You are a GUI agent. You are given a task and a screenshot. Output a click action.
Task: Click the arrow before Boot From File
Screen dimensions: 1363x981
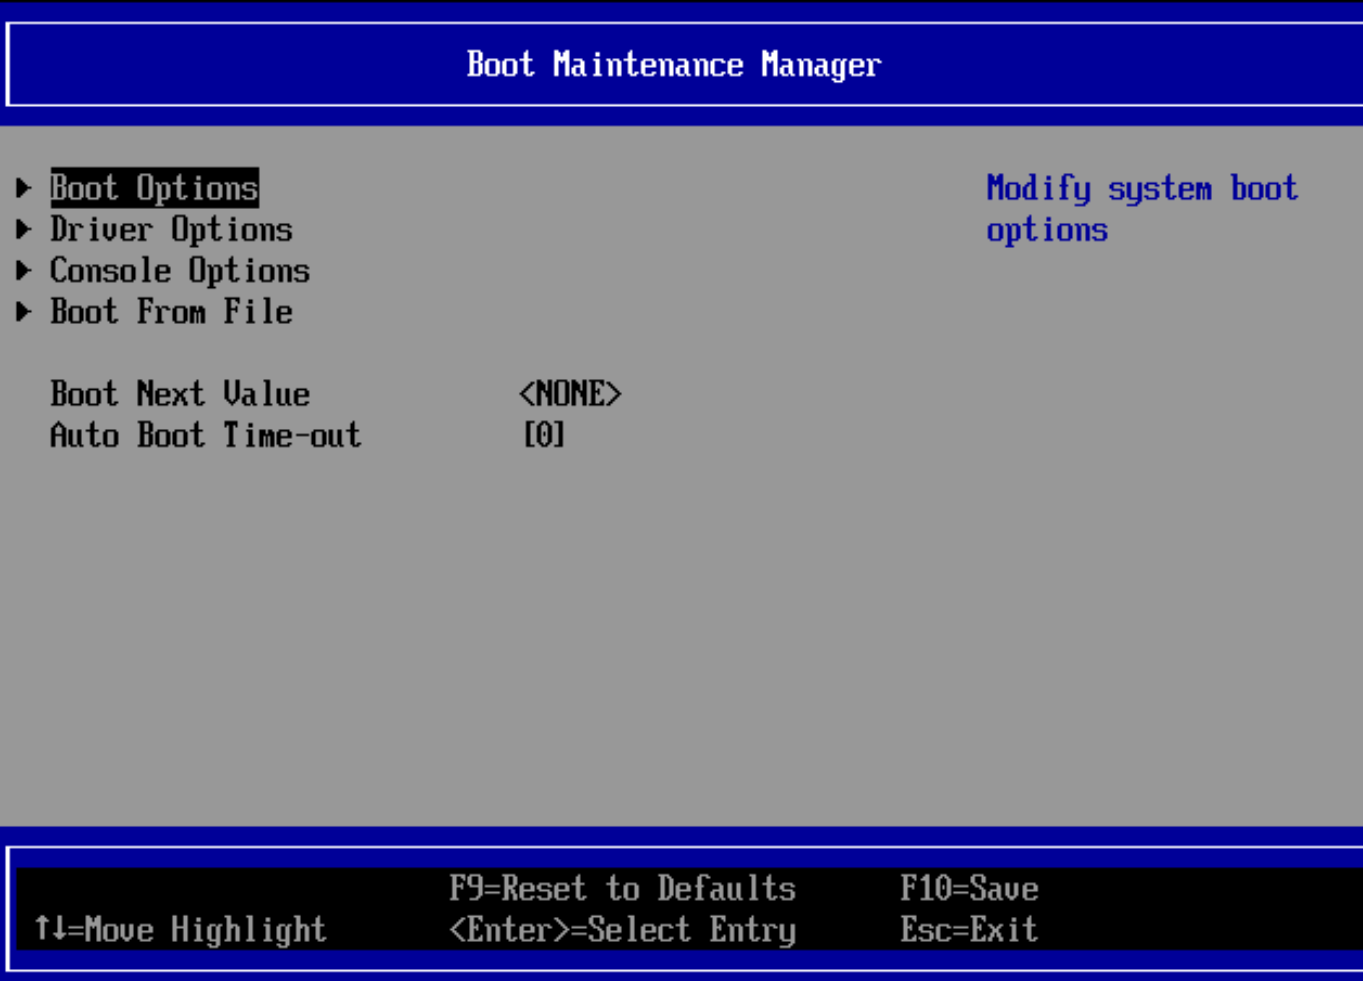point(24,312)
